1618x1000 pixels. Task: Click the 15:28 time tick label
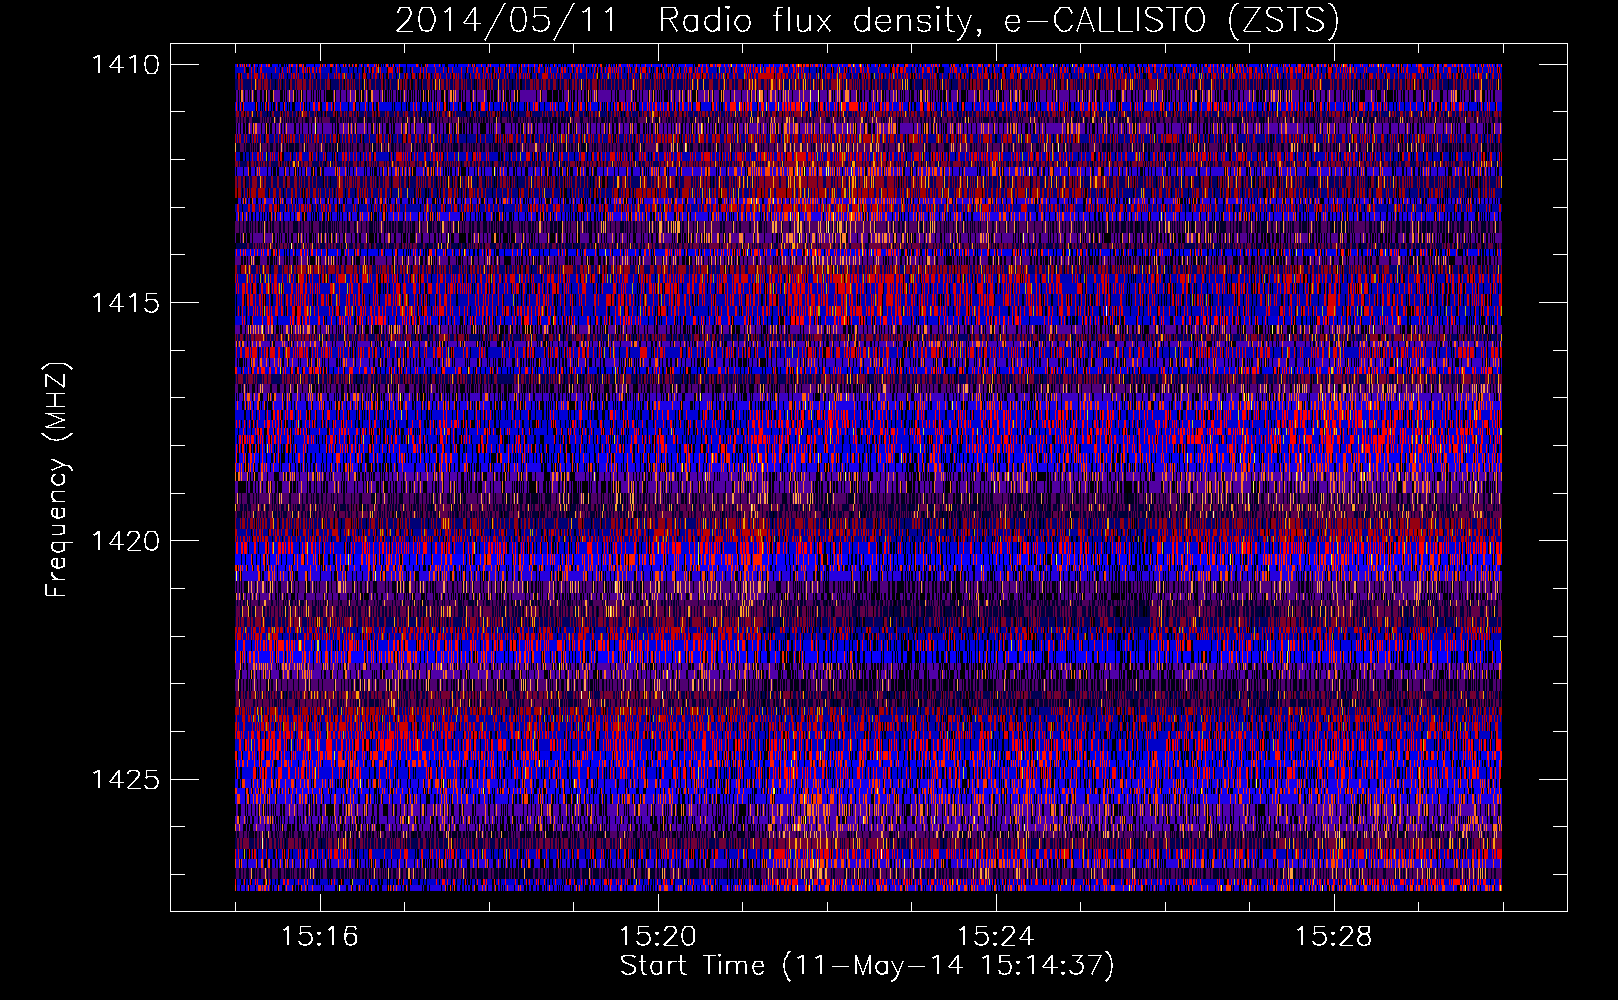(1333, 937)
